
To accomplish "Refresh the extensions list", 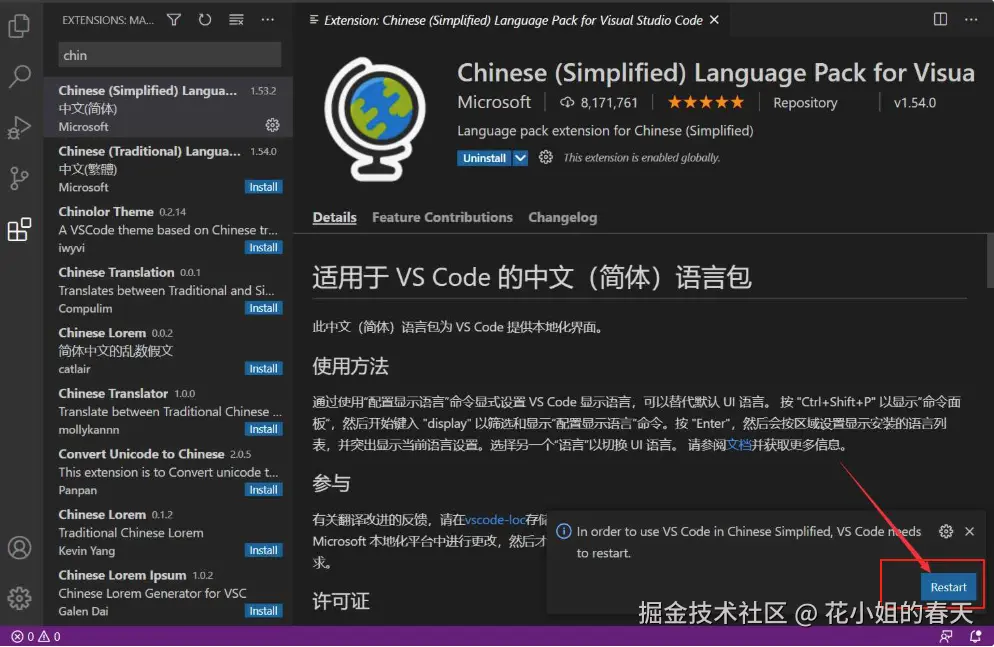I will coord(205,20).
